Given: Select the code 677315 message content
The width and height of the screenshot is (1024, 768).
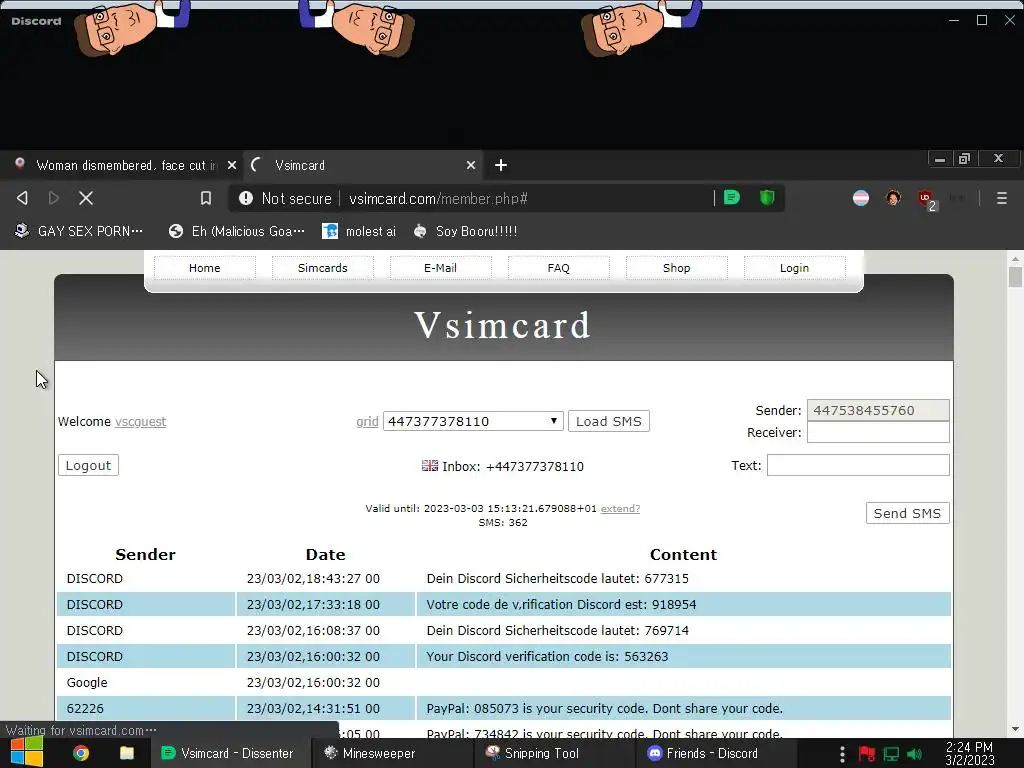Looking at the screenshot, I should coord(557,579).
